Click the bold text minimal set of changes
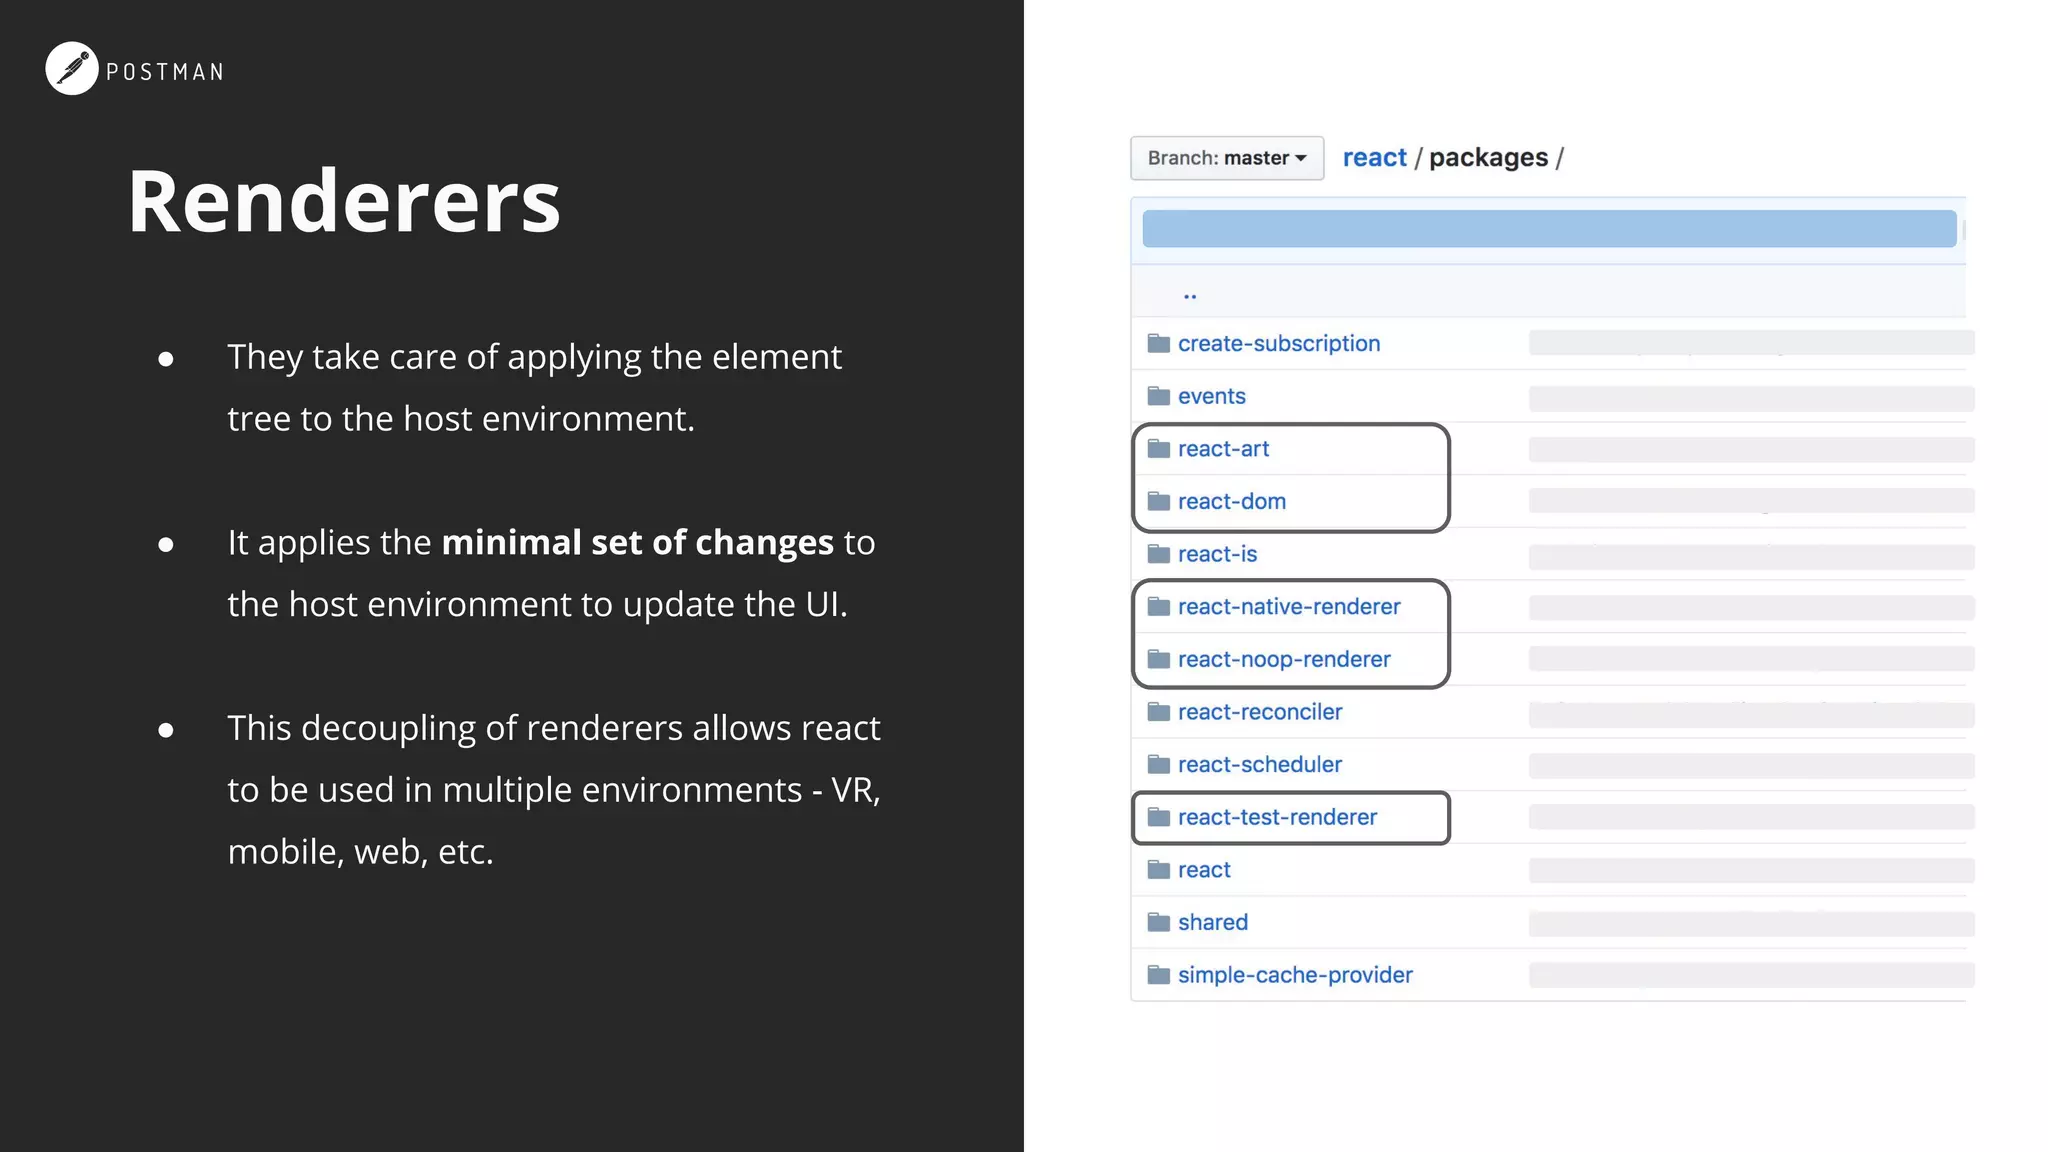The height and width of the screenshot is (1152, 2048). click(x=637, y=542)
